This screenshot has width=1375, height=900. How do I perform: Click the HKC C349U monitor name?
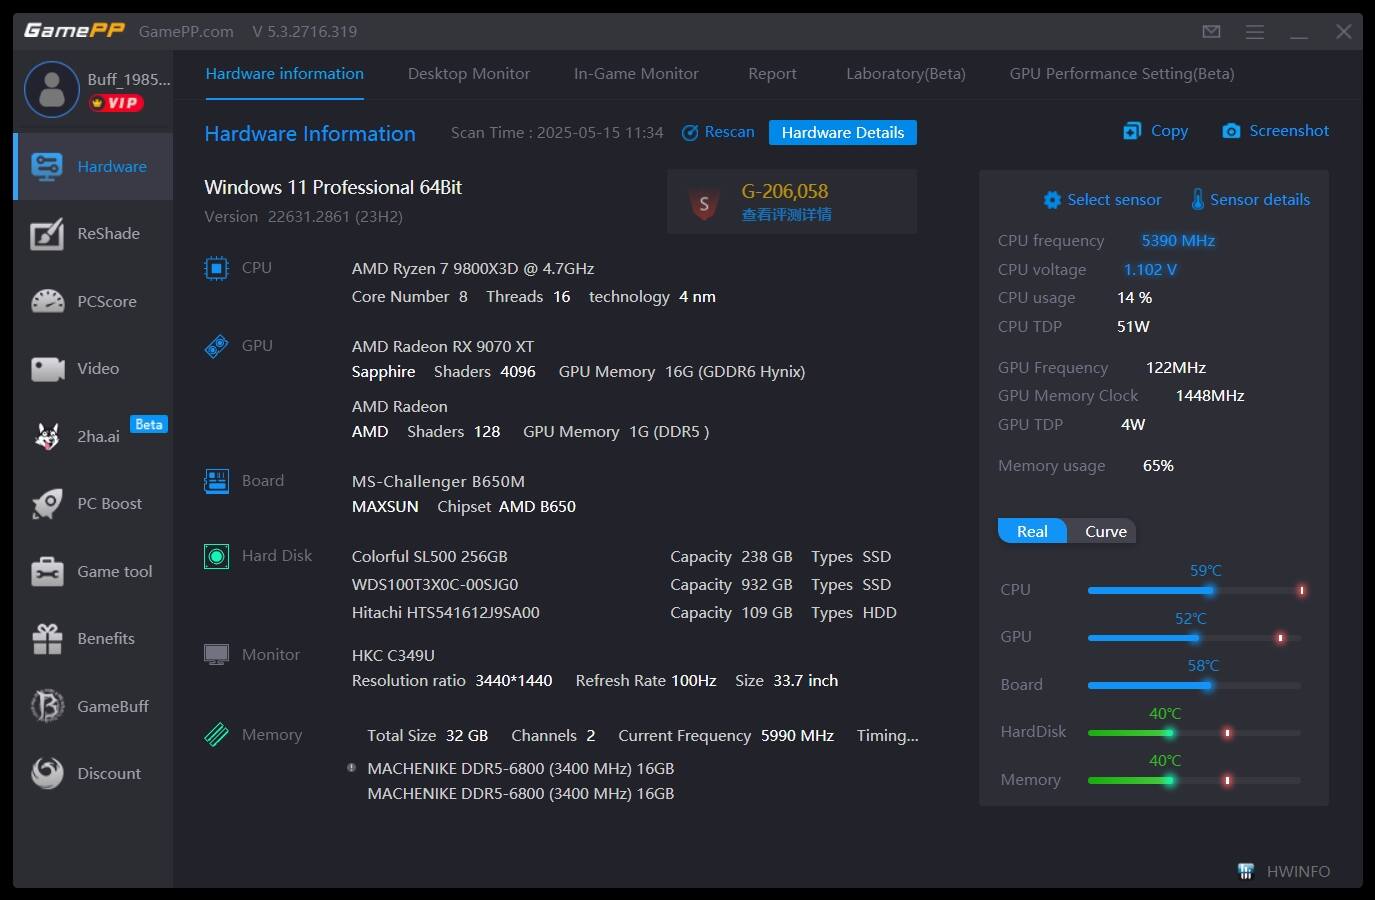[x=393, y=656]
